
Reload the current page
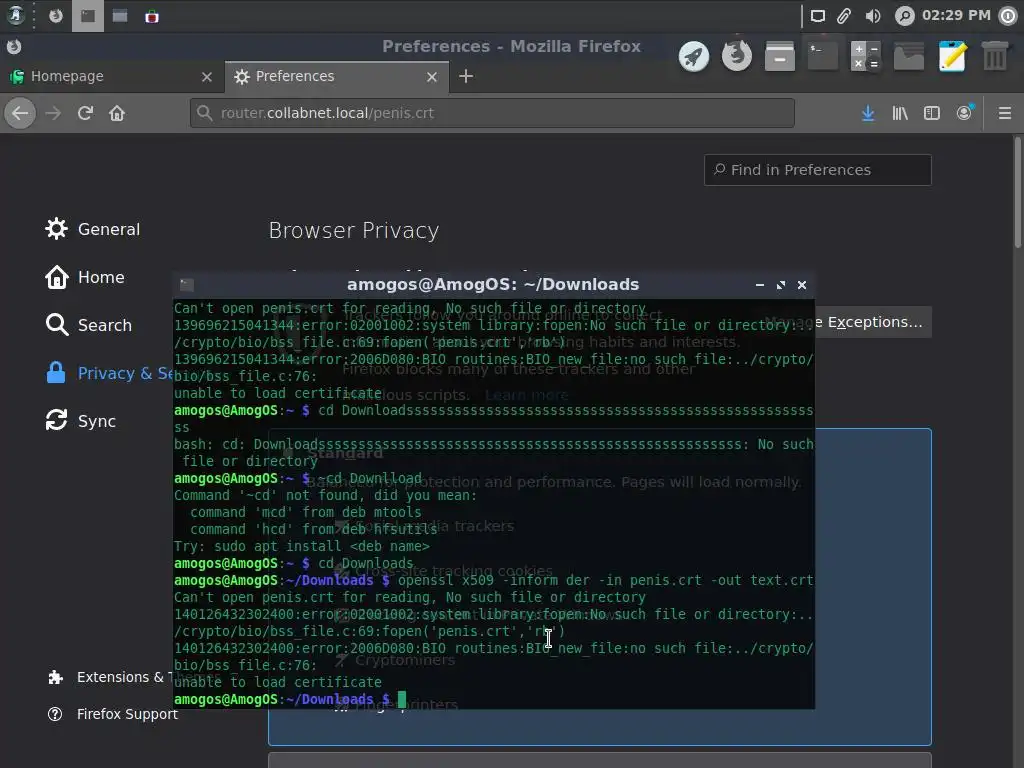click(x=85, y=113)
